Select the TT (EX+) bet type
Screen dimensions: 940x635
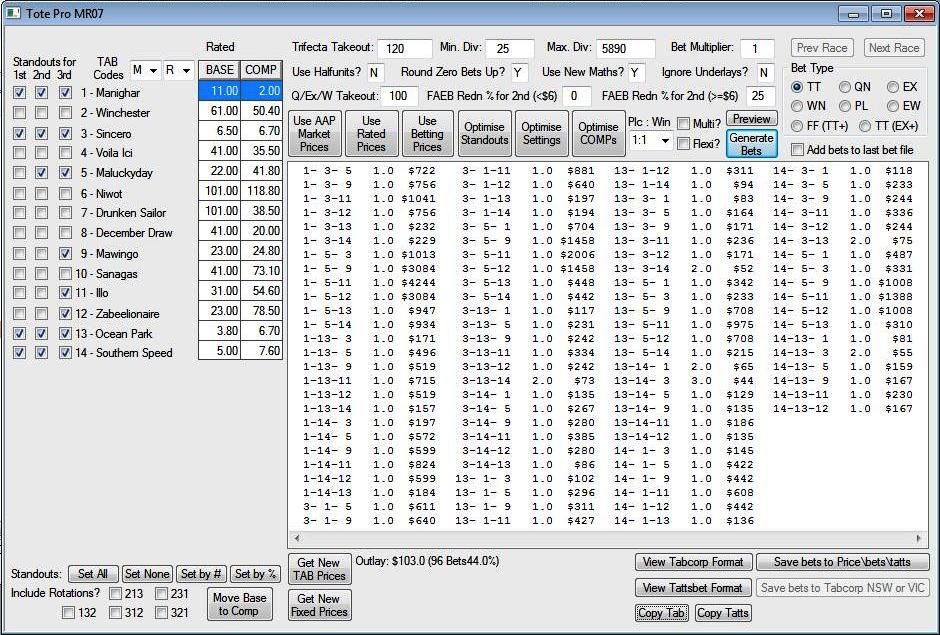click(864, 126)
